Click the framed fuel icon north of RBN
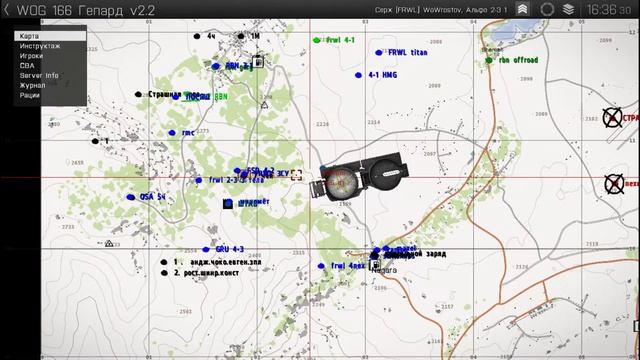 [x=258, y=61]
